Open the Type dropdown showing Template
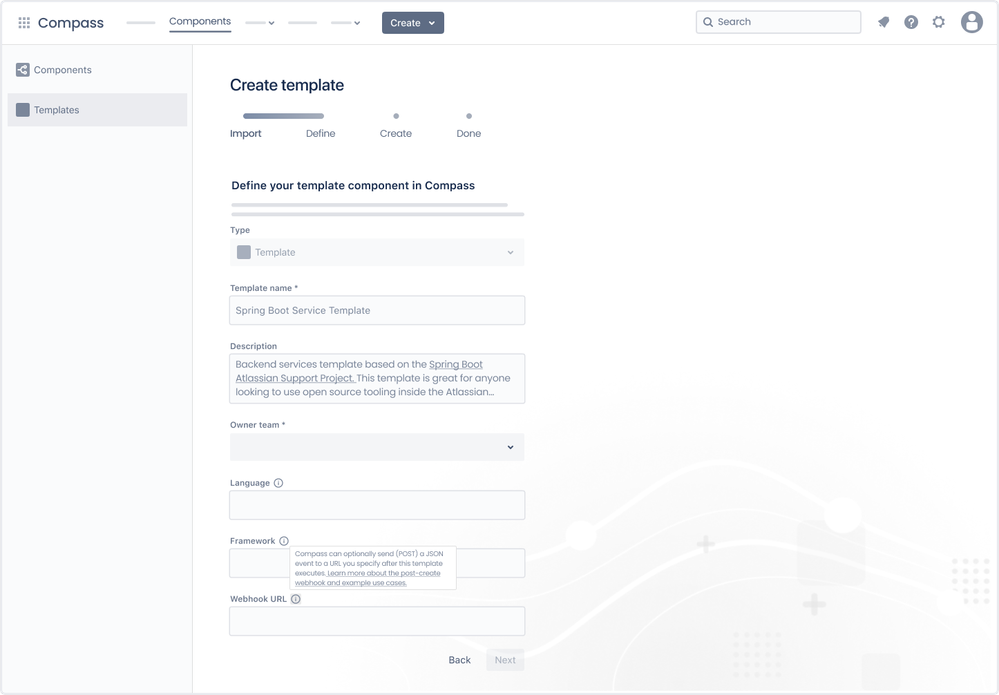 click(377, 252)
